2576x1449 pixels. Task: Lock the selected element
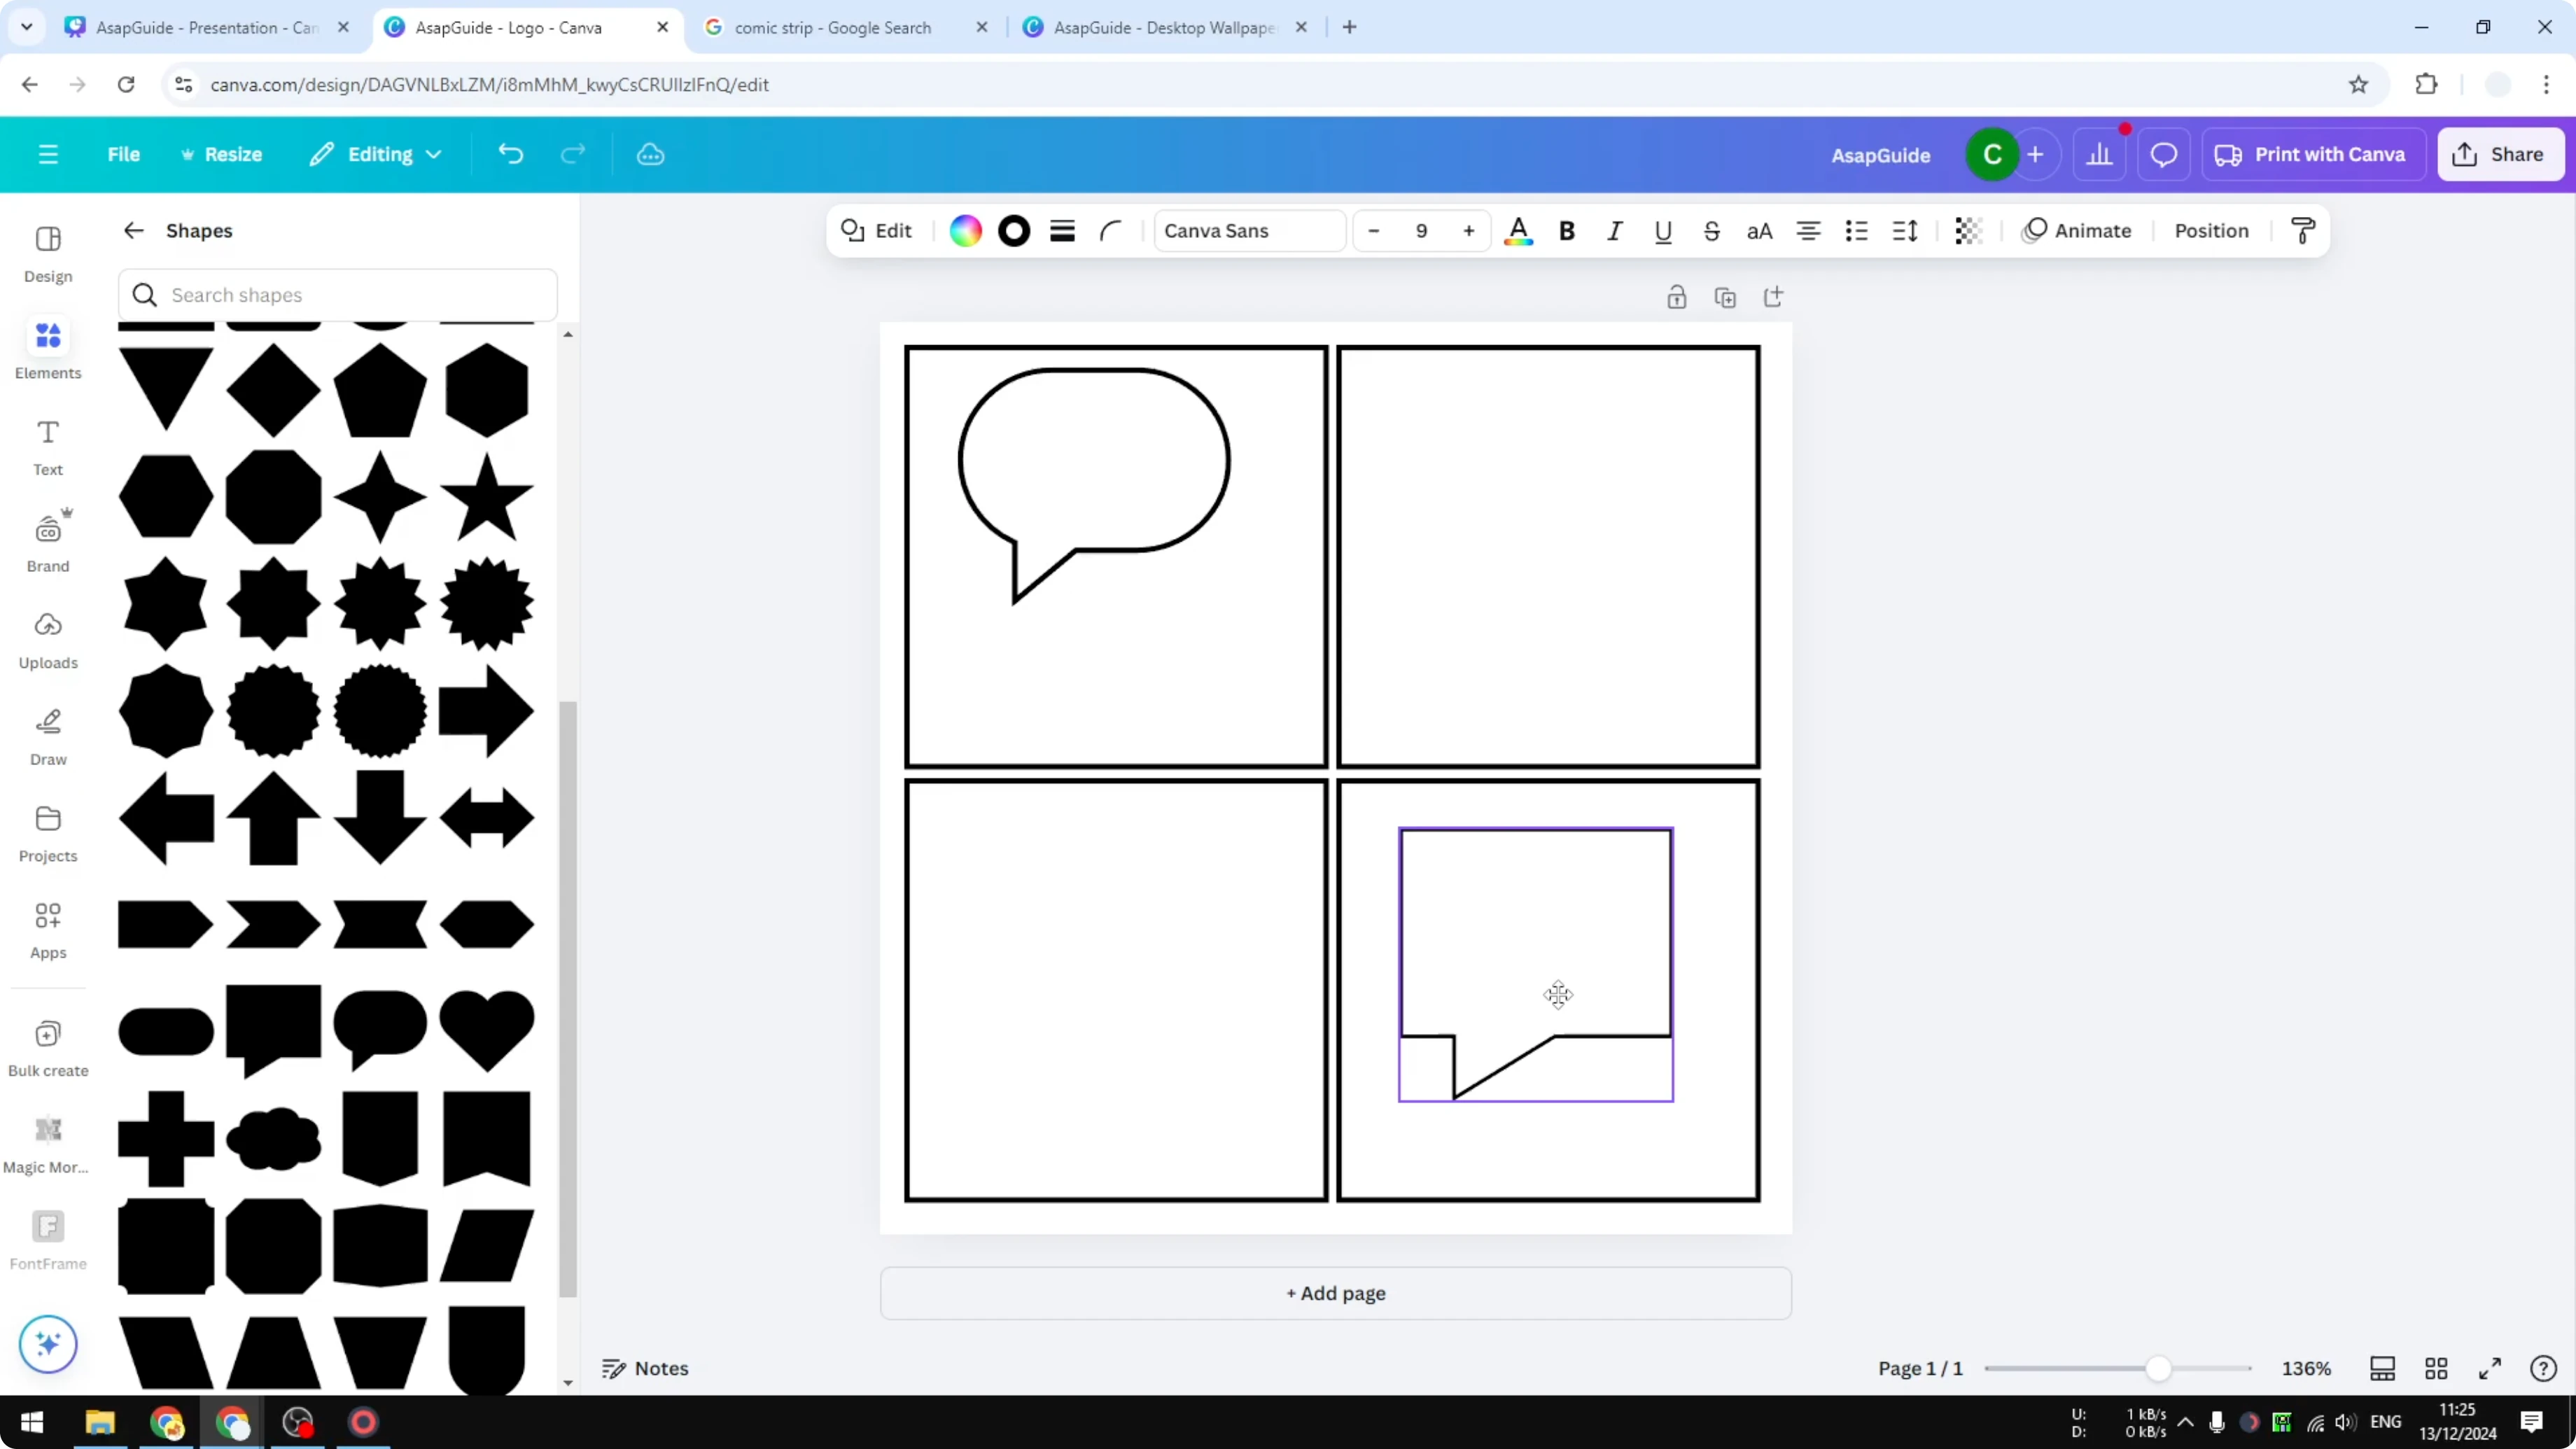[1677, 297]
